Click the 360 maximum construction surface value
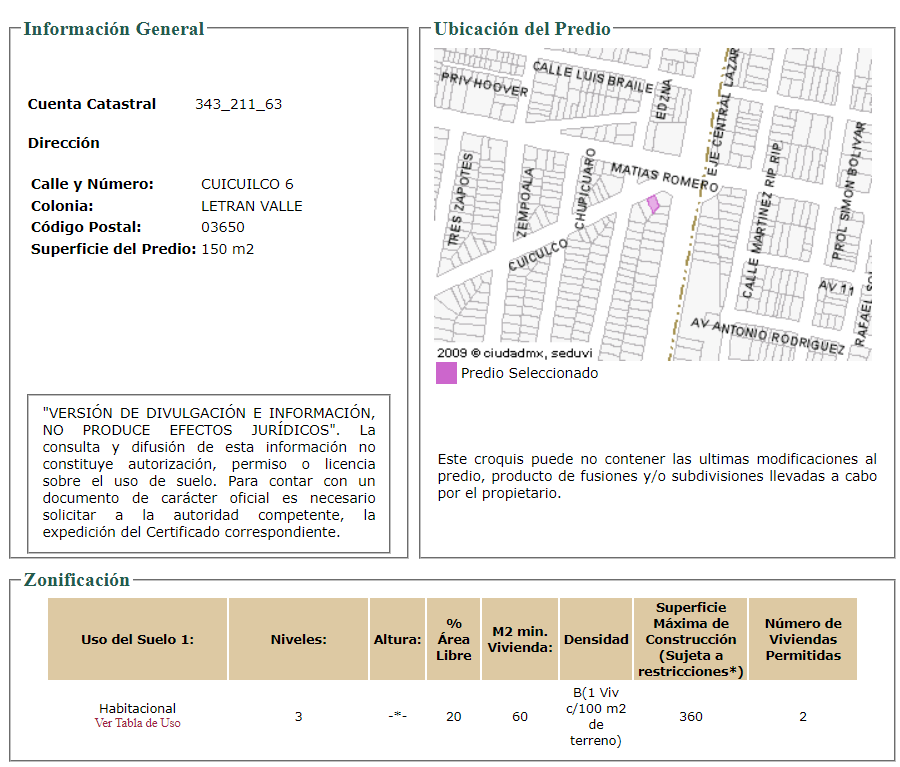The image size is (900, 767). (x=690, y=716)
